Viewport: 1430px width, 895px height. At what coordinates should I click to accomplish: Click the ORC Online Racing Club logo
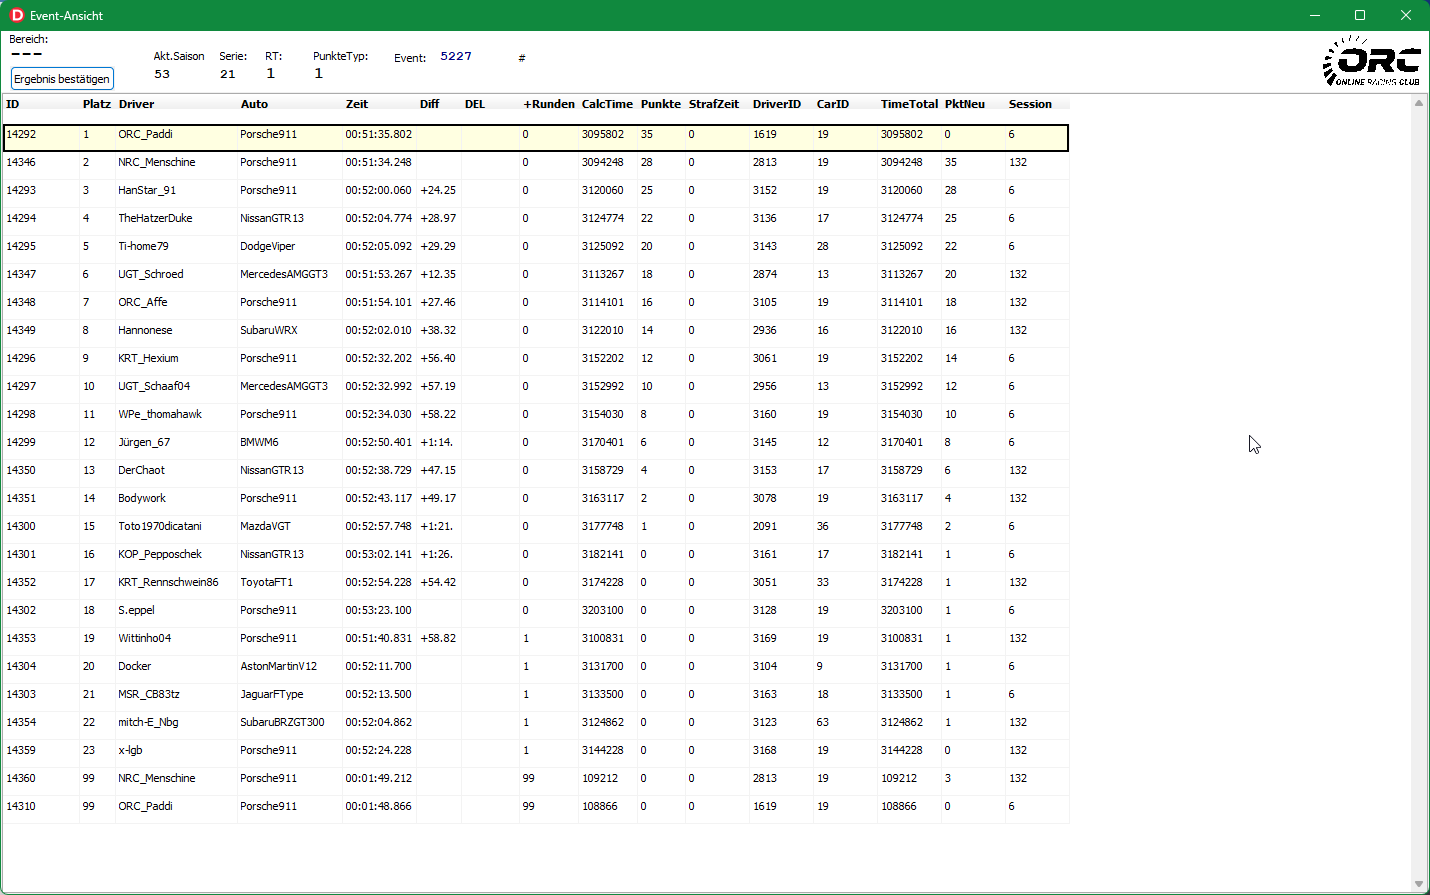coord(1372,62)
